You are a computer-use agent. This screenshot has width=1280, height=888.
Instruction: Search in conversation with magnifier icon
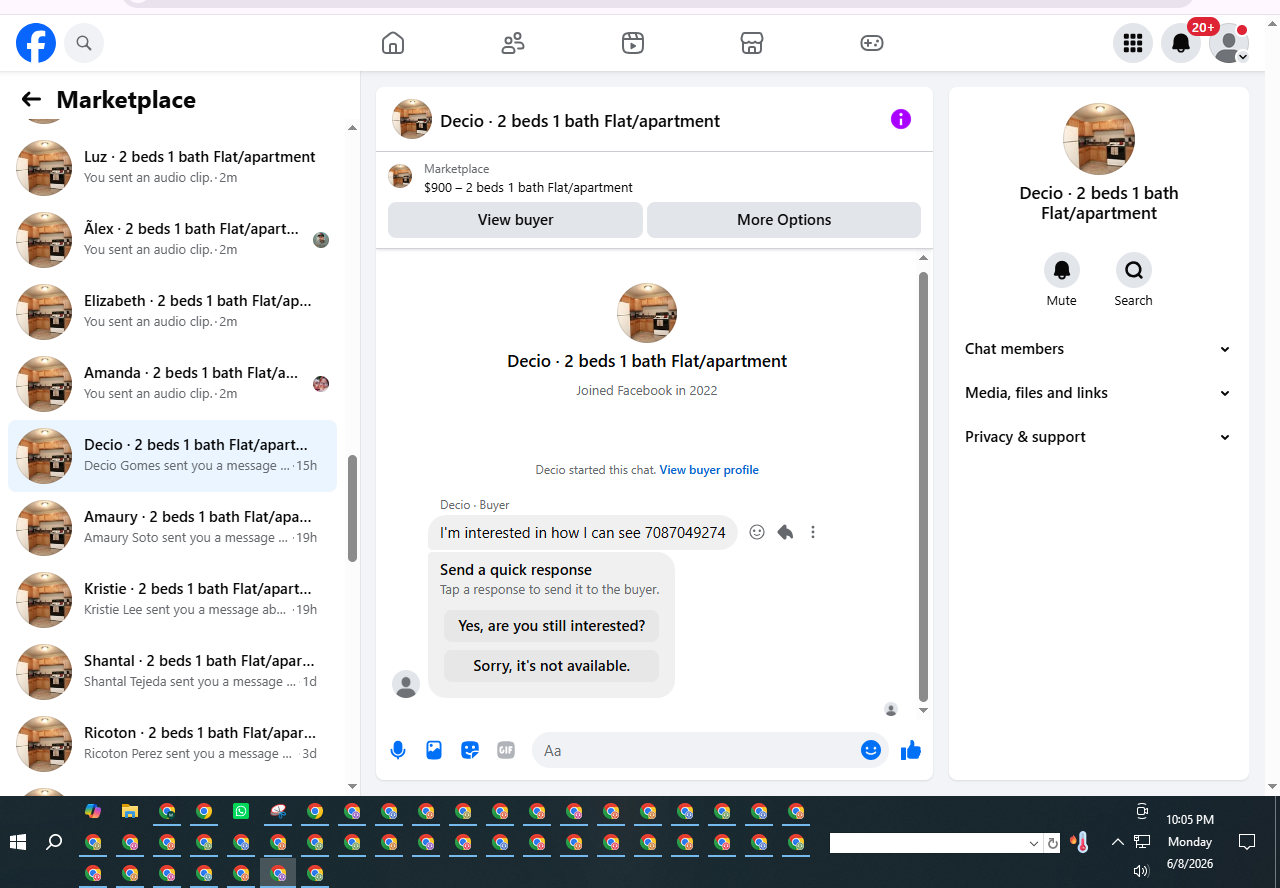coord(1134,270)
